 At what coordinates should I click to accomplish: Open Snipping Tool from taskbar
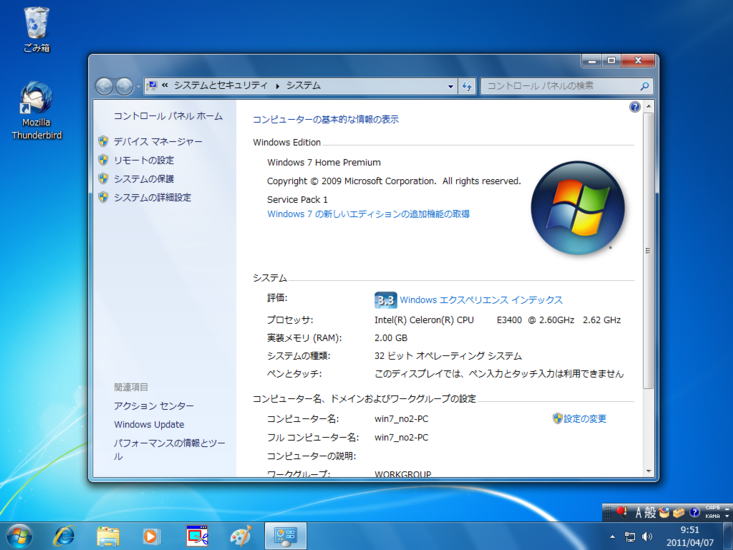coord(197,536)
